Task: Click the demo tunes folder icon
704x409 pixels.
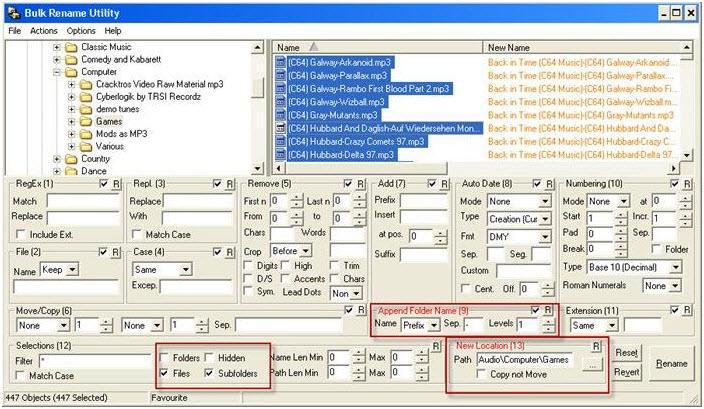Action: (x=86, y=110)
